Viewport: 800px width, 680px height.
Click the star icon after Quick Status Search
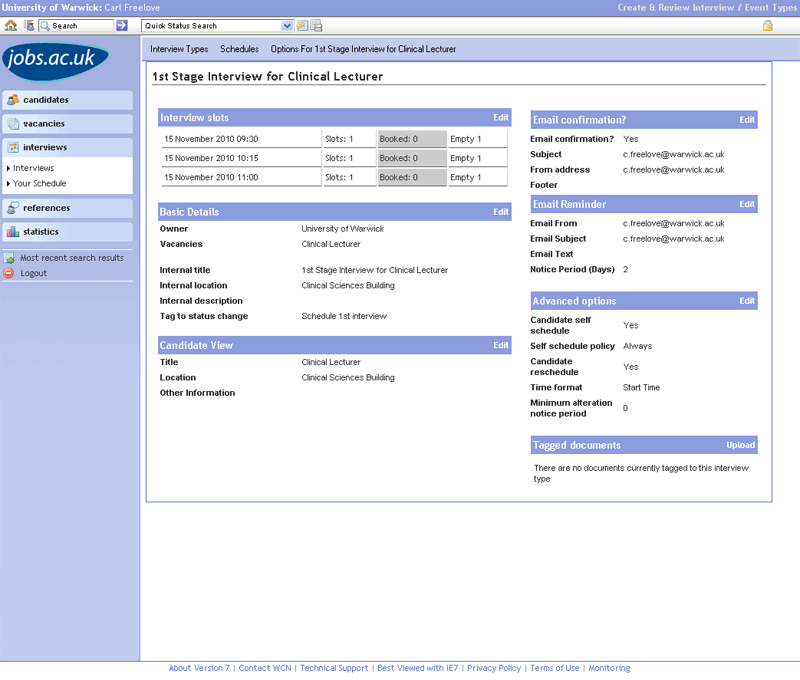[x=302, y=25]
